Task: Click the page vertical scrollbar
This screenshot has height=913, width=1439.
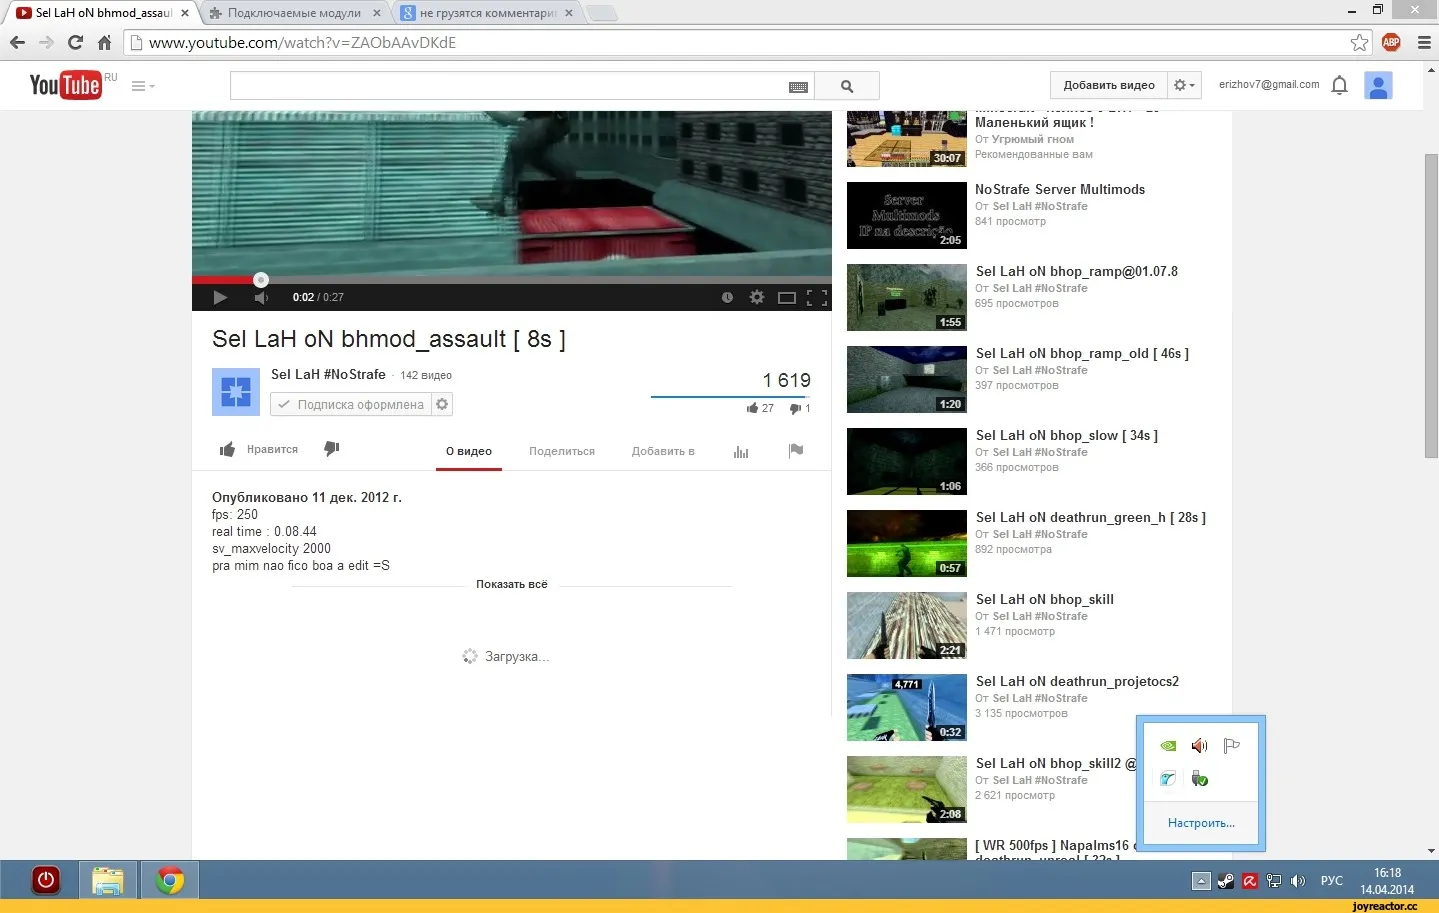Action: [x=1431, y=305]
